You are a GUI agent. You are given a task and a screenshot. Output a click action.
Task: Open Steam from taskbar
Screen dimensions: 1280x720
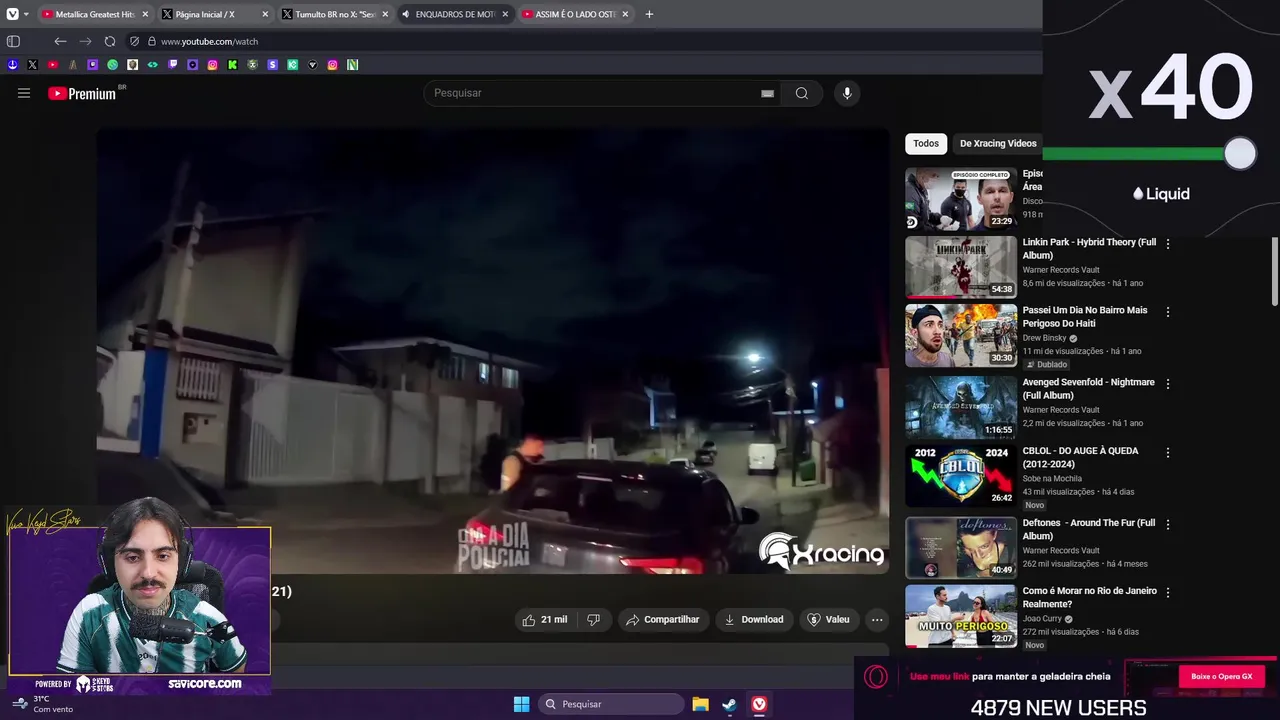[x=730, y=704]
